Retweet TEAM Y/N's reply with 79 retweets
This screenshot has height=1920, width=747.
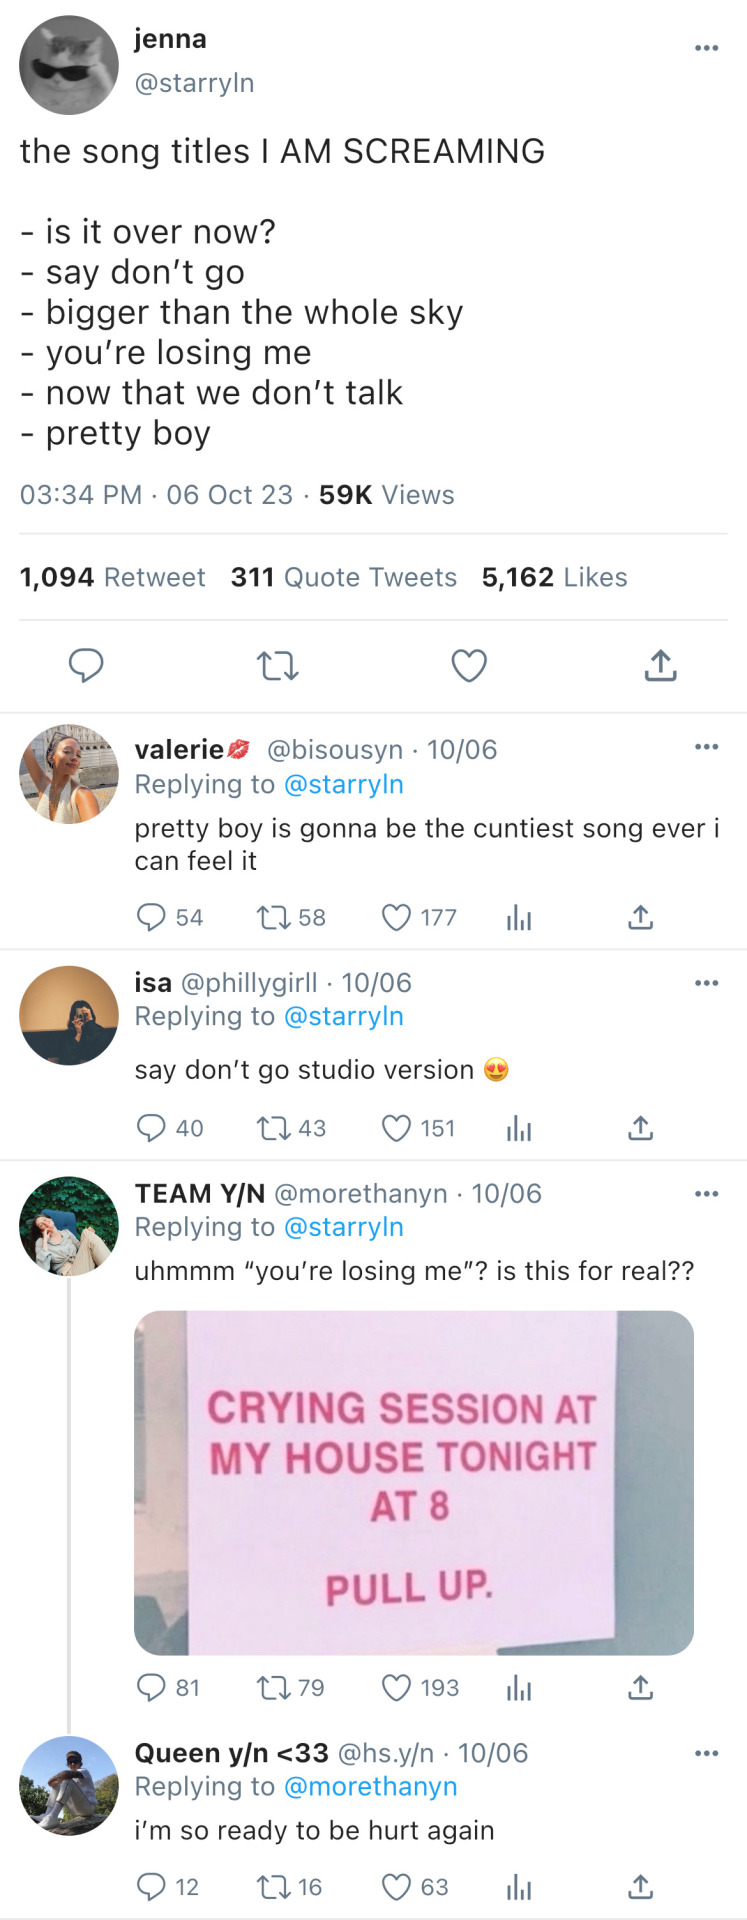273,1688
